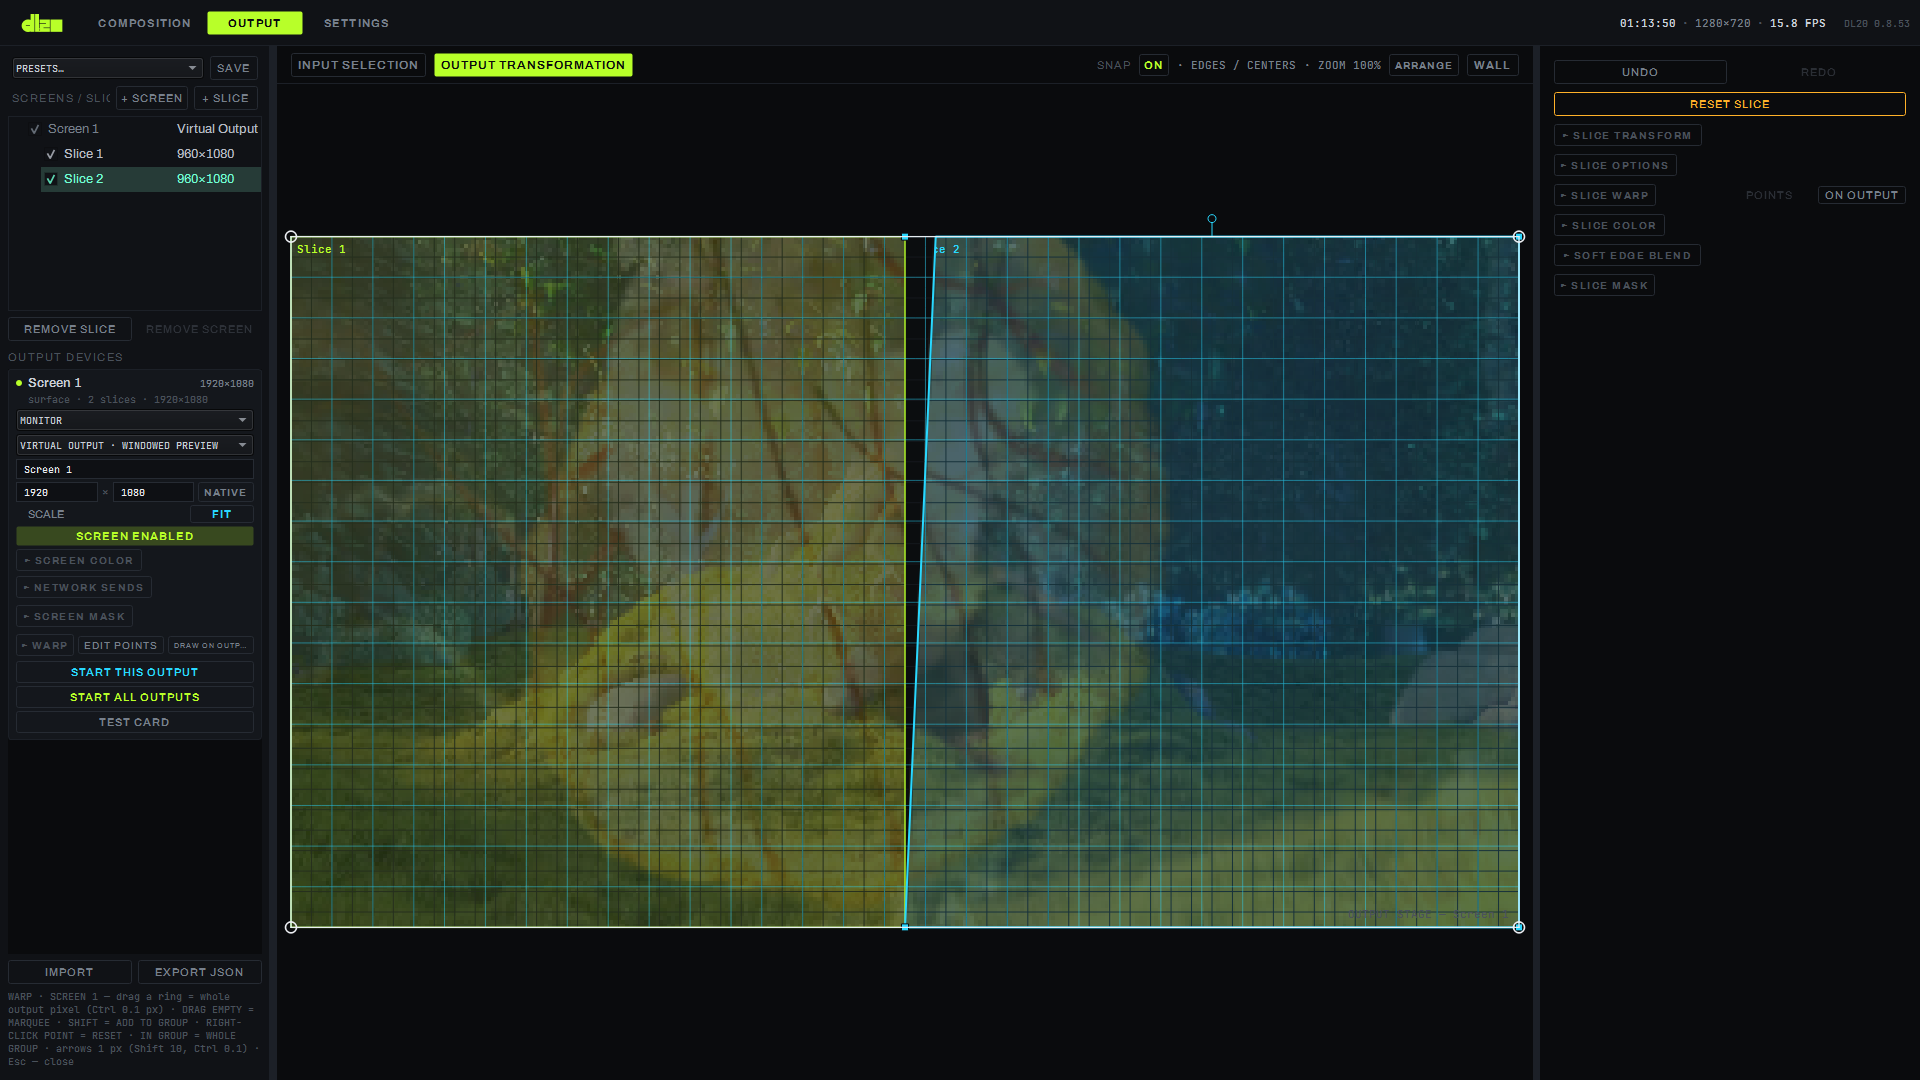Open the MONITOR device dropdown
The image size is (1920, 1080).
coord(135,420)
